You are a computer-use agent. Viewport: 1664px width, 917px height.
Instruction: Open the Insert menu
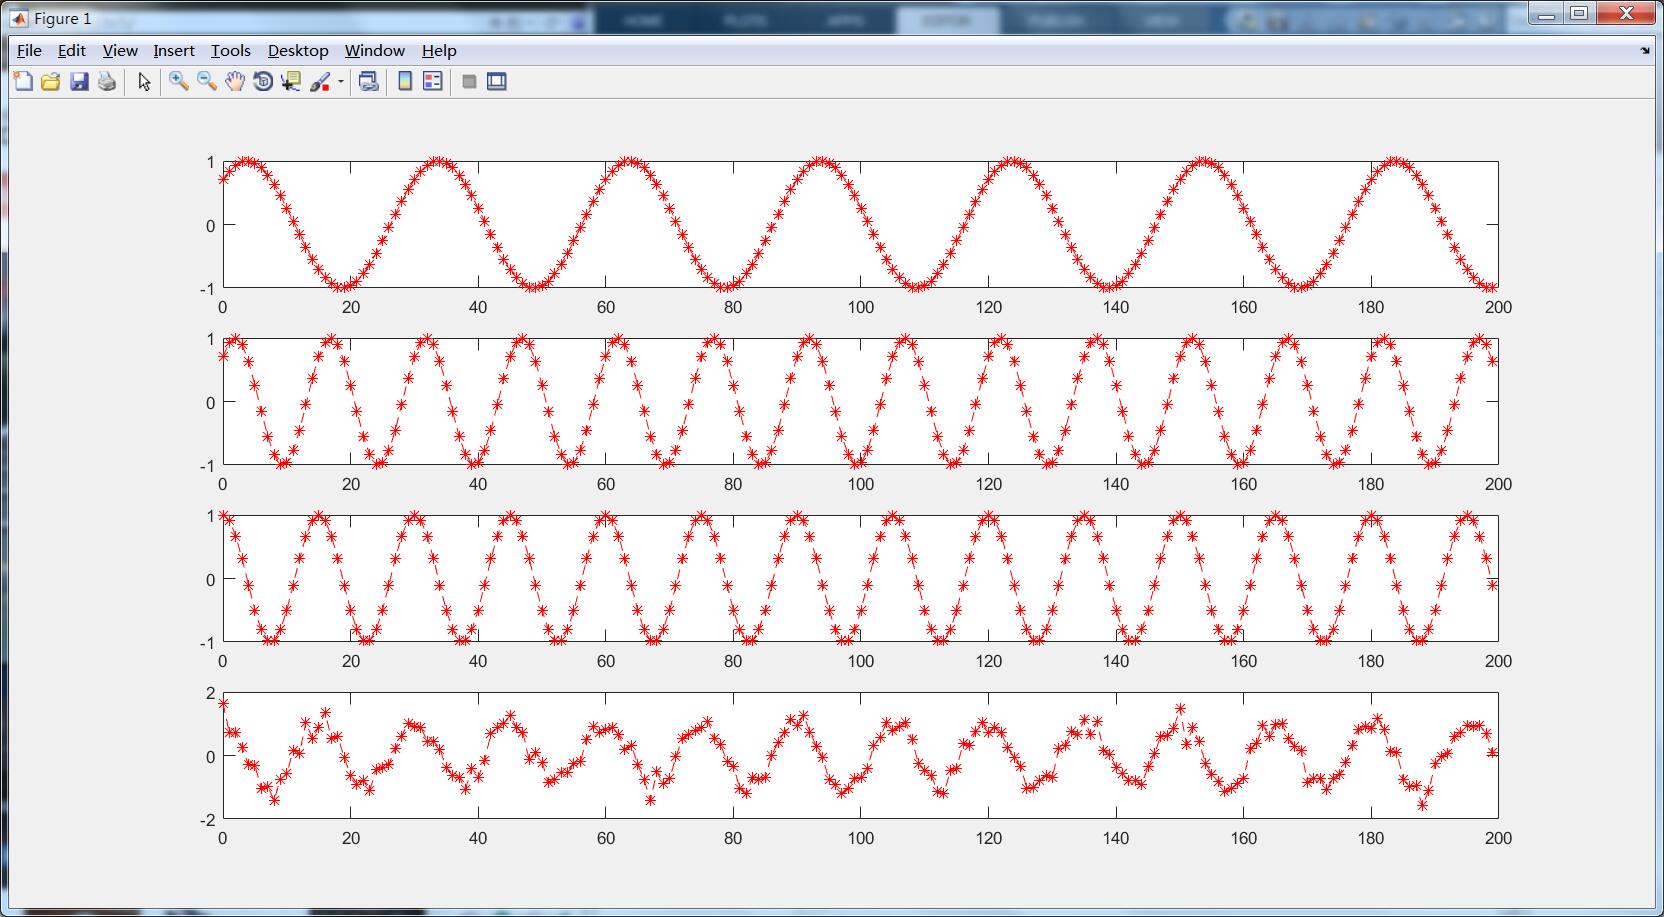pyautogui.click(x=174, y=50)
